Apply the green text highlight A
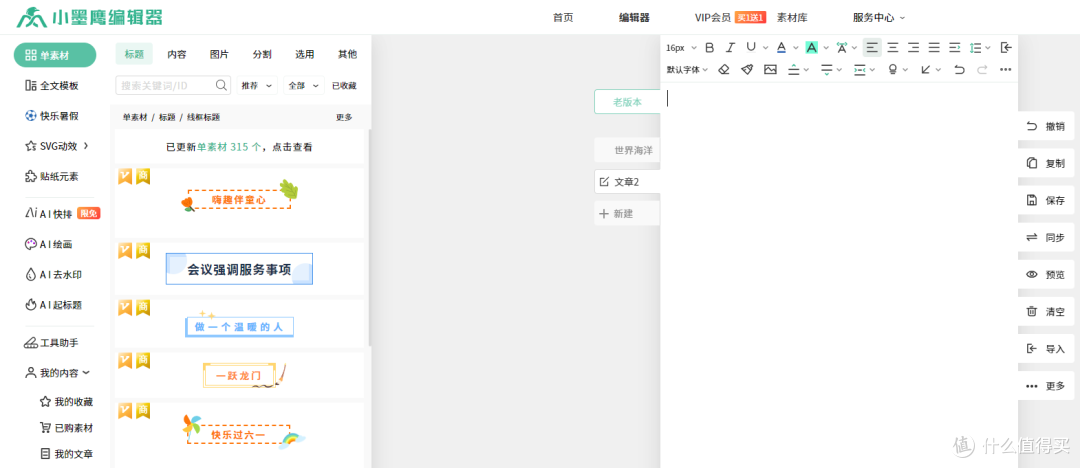Image resolution: width=1080 pixels, height=468 pixels. coord(811,48)
